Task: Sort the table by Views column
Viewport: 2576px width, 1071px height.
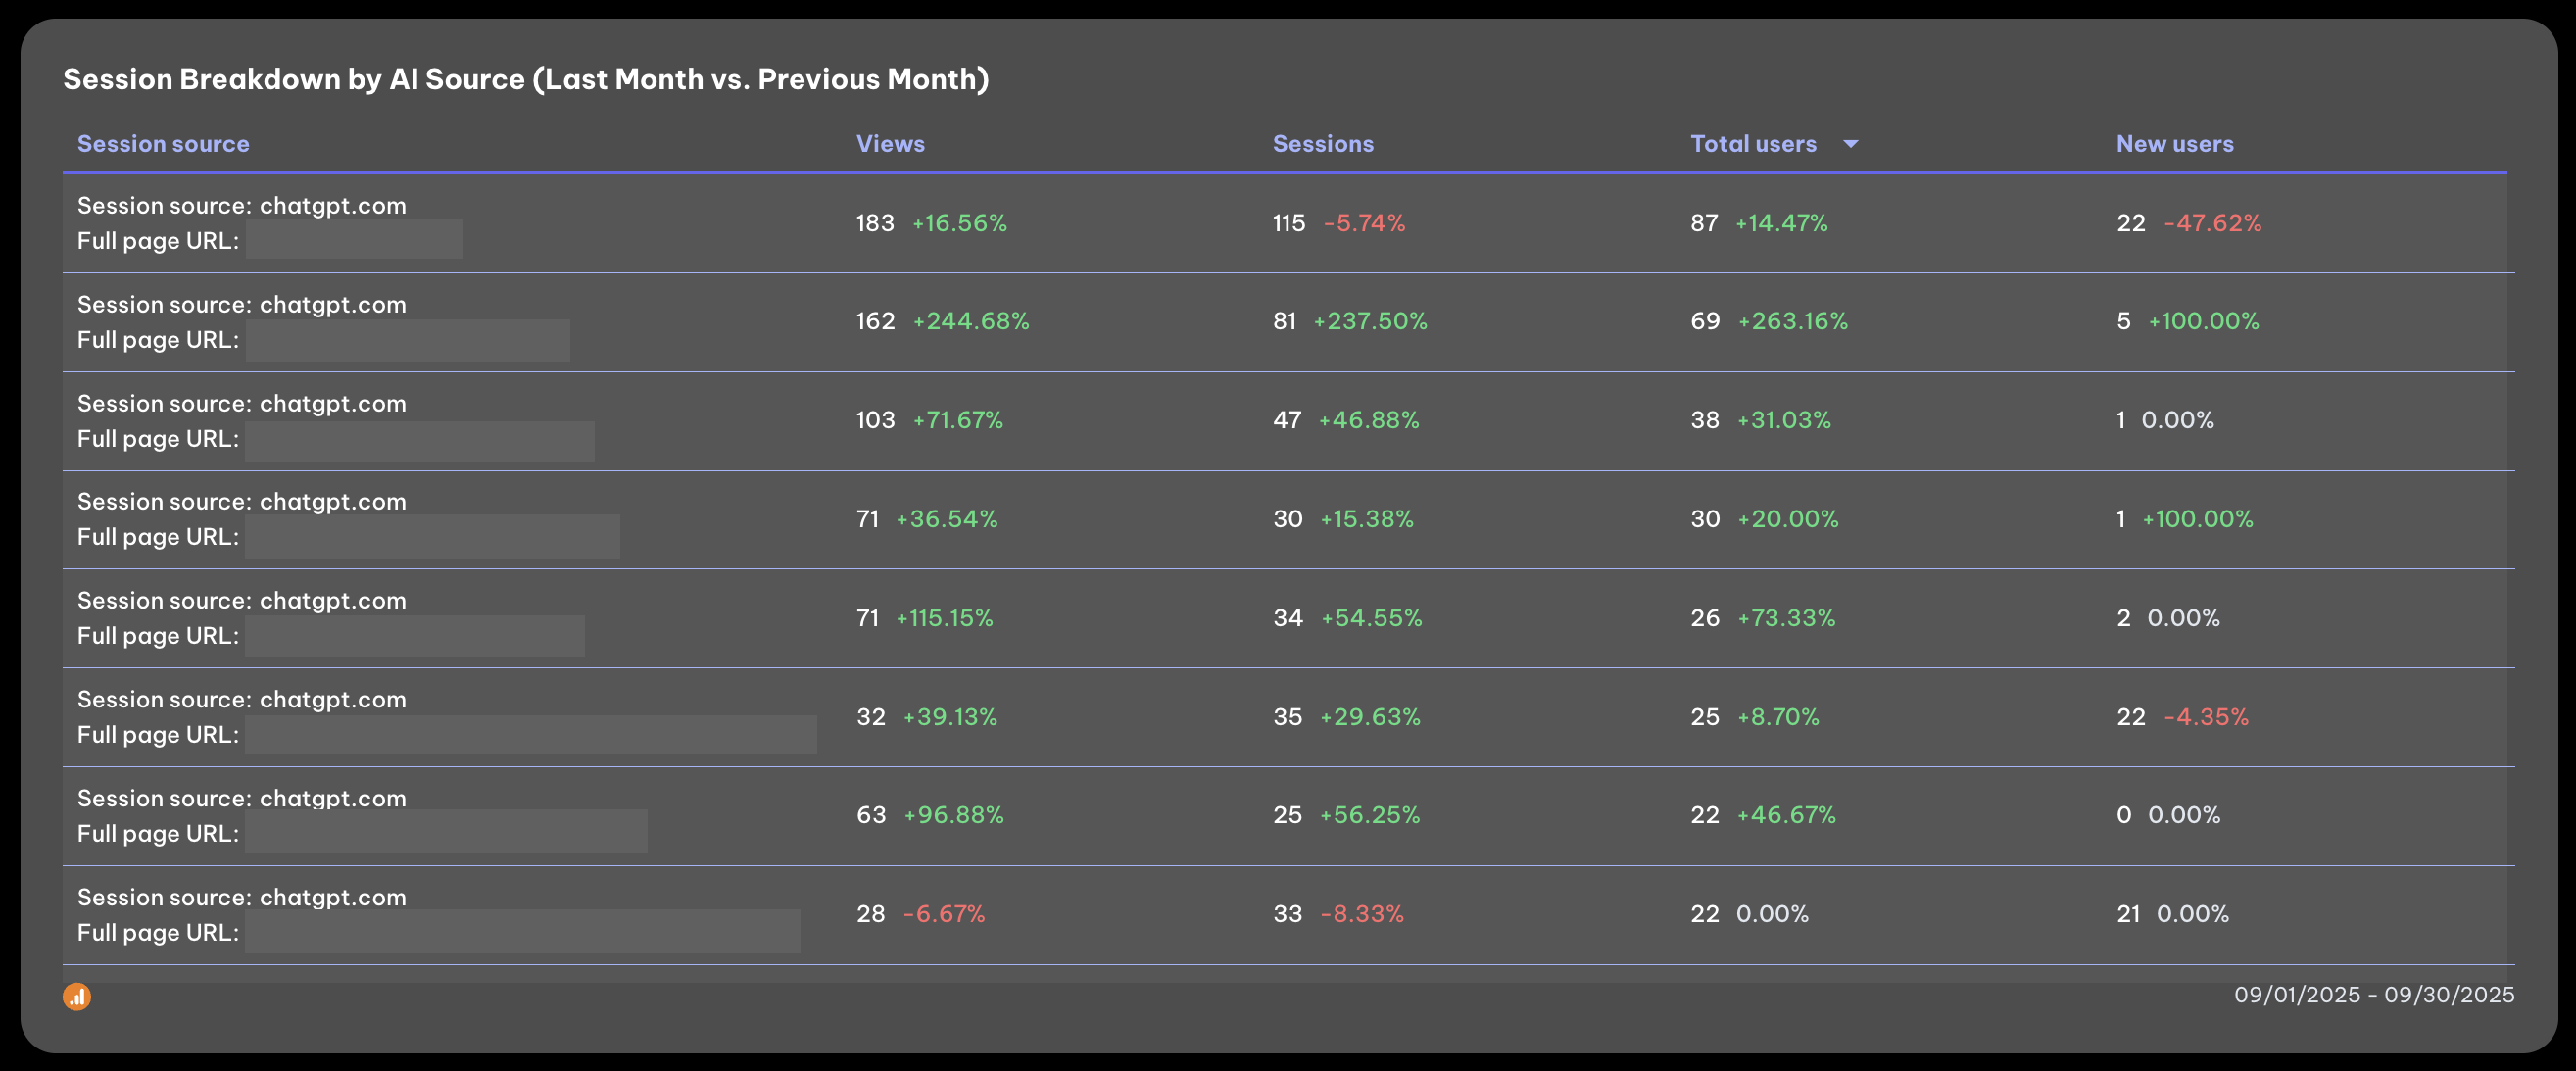Action: coord(889,143)
